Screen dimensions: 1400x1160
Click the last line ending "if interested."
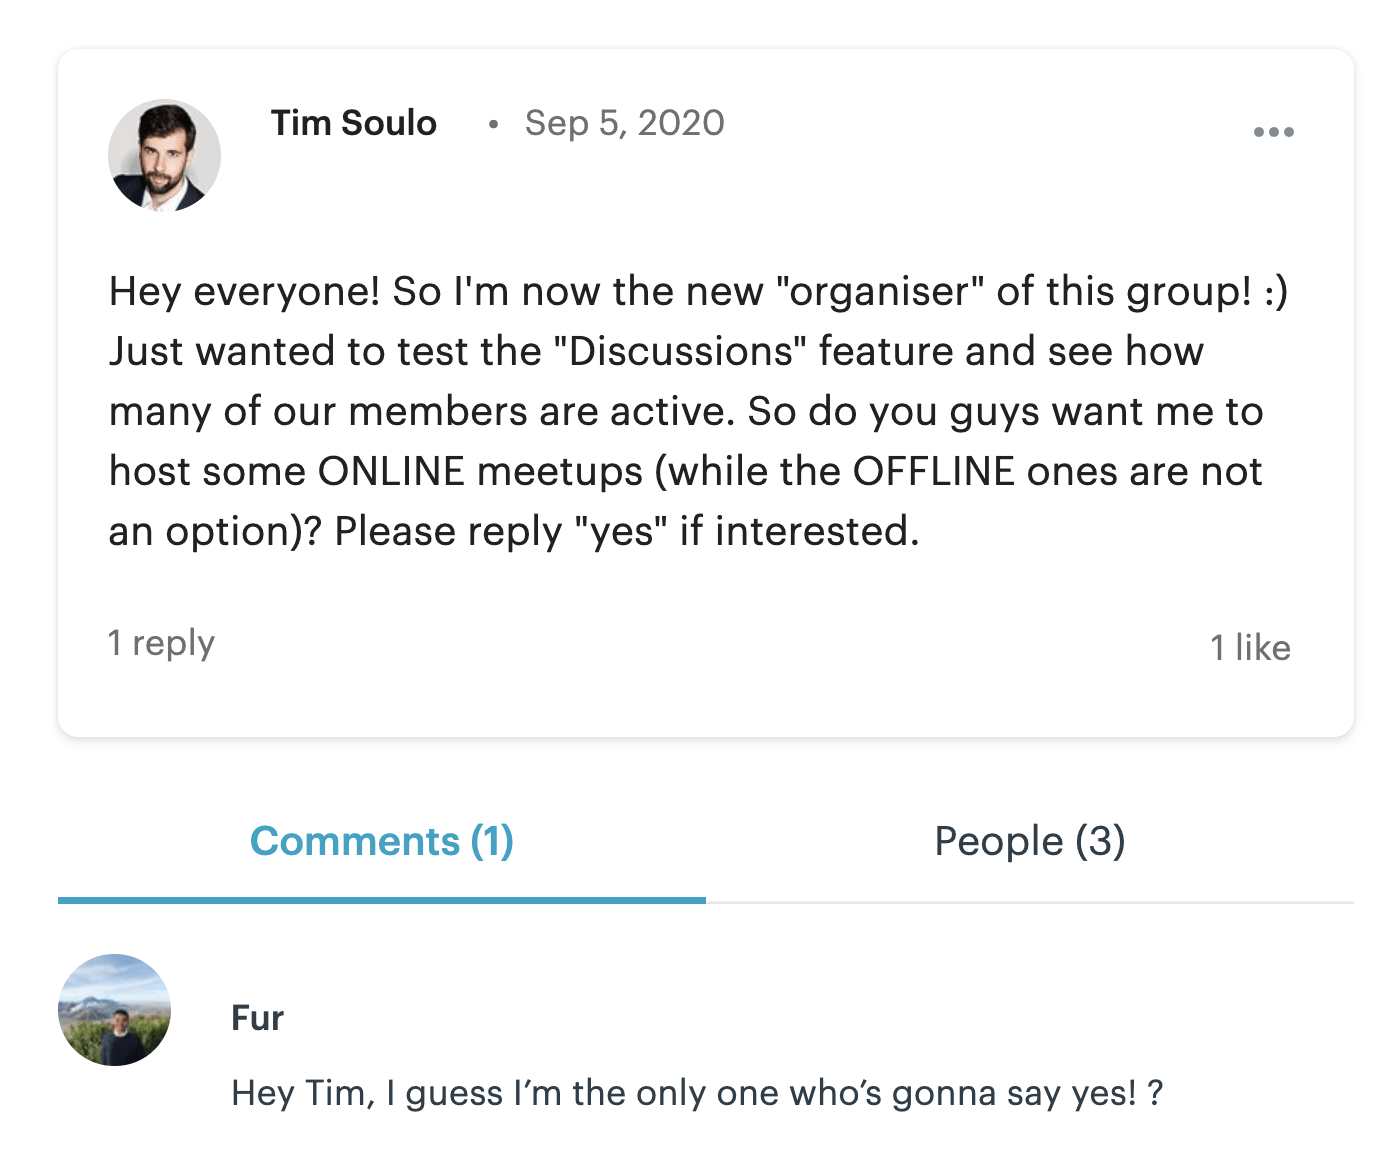click(x=513, y=531)
